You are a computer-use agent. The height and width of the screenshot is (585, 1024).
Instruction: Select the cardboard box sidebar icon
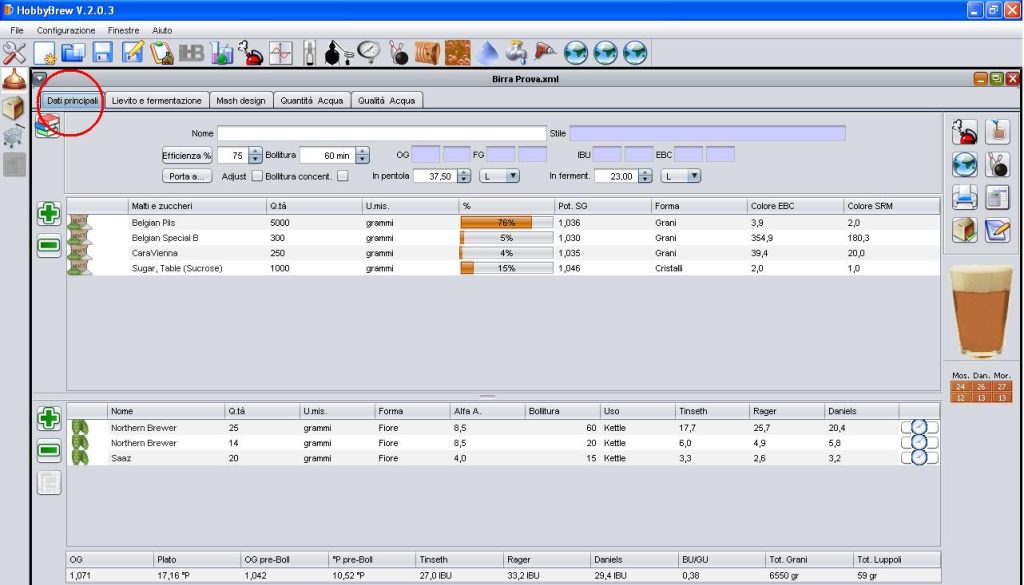click(x=13, y=108)
